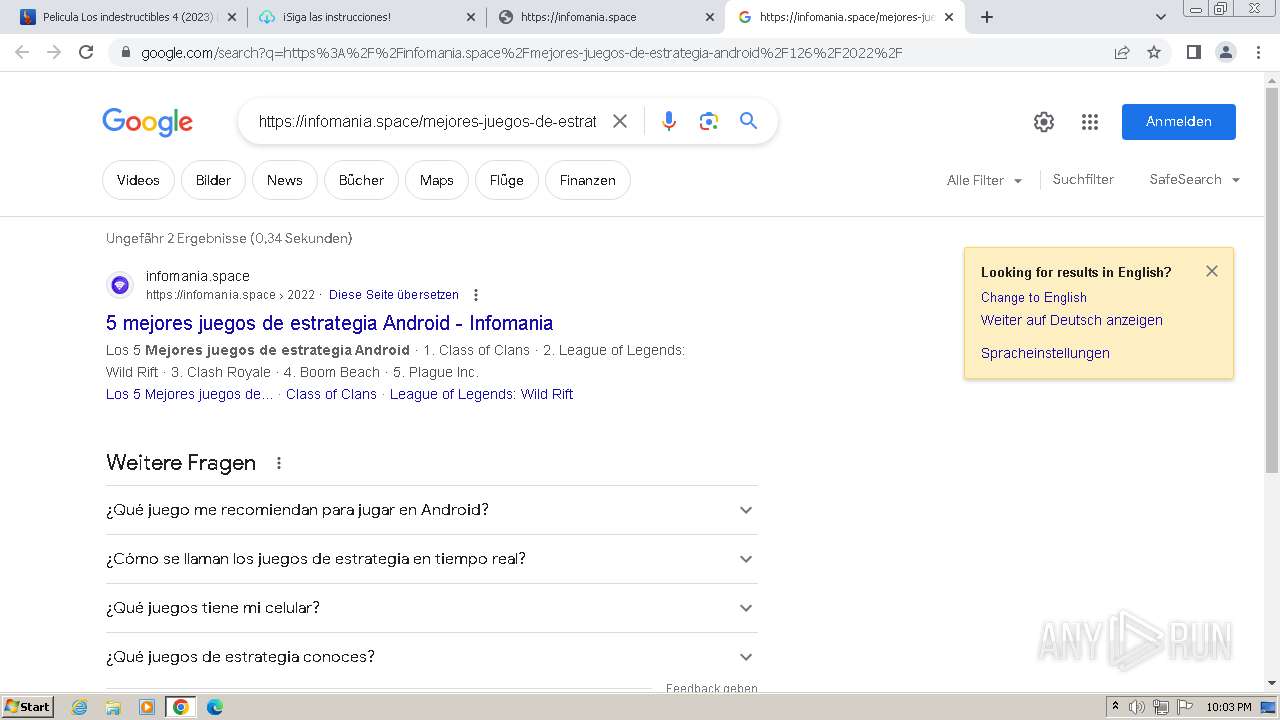This screenshot has width=1280, height=720.
Task: Click the share page icon in address bar
Action: click(1122, 52)
